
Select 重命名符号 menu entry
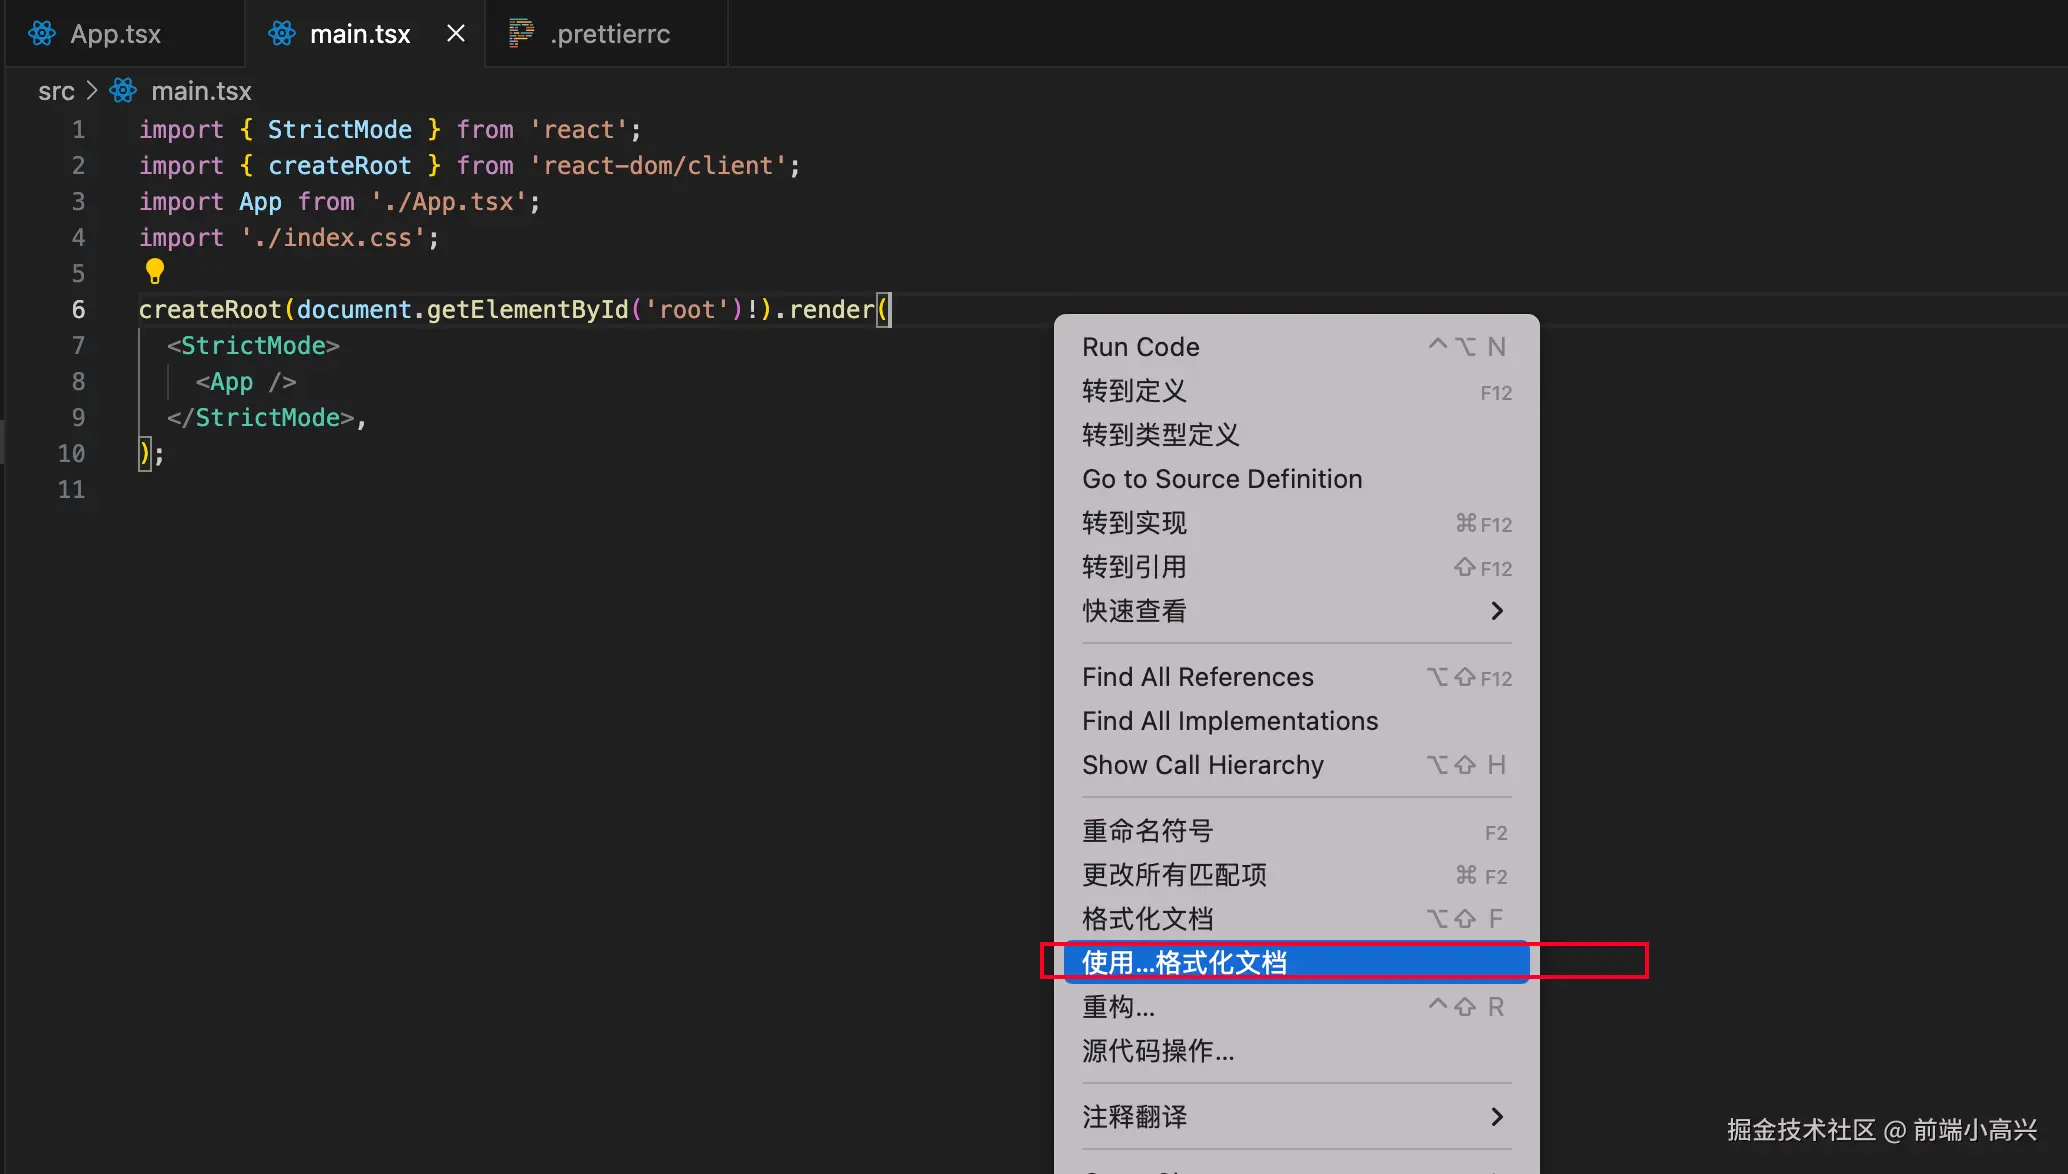(x=1147, y=831)
